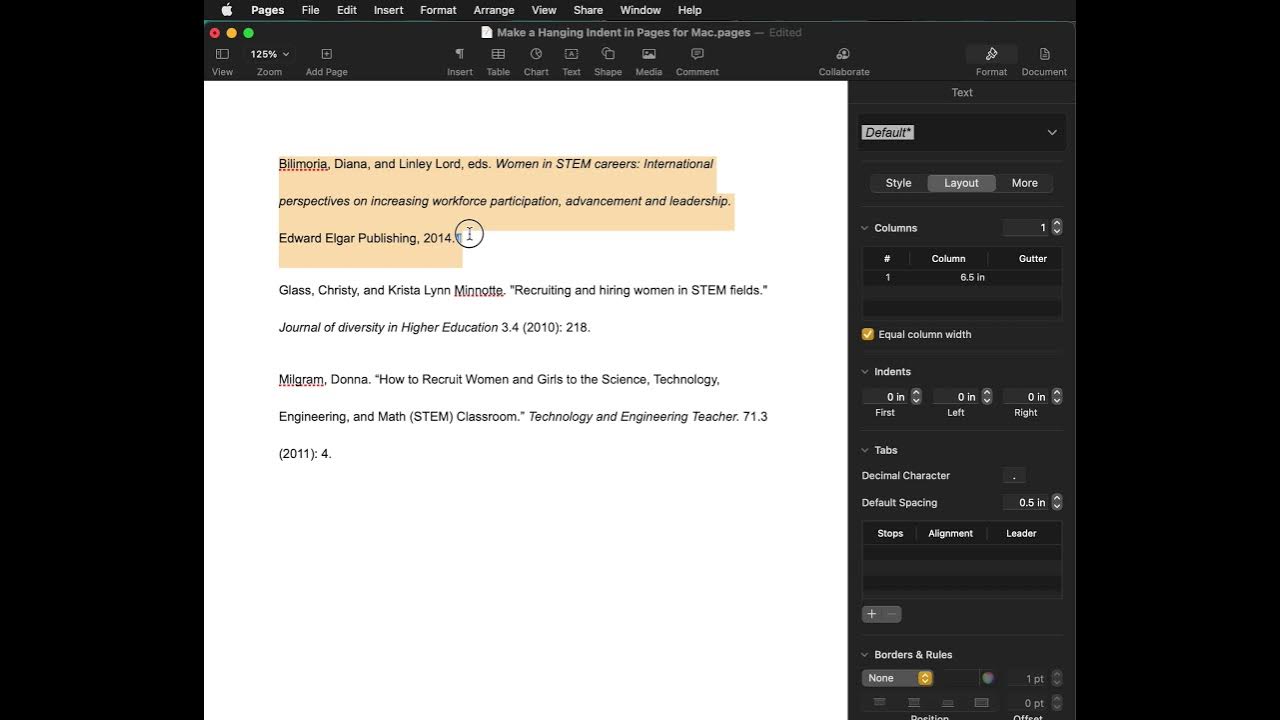Click the Gutter column header

(x=1033, y=258)
